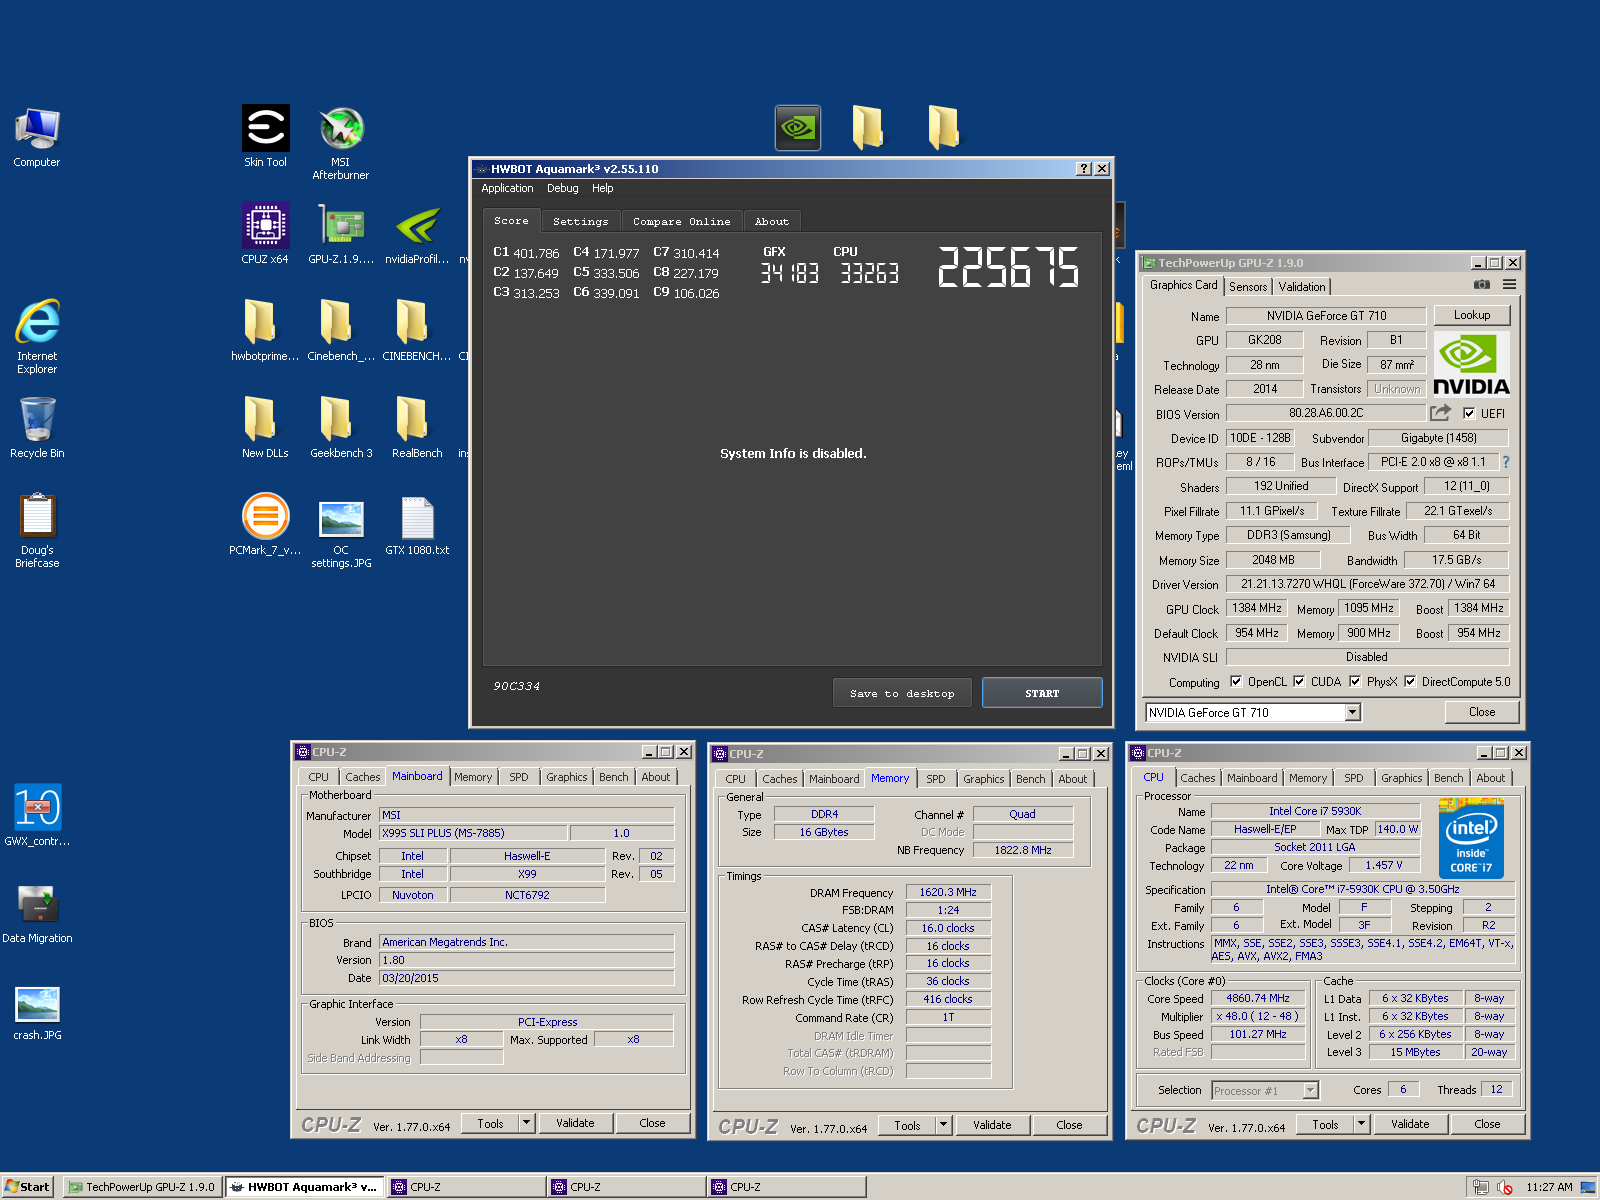Viewport: 1600px width, 1200px height.
Task: Open the GWX_control desktop icon
Action: click(37, 815)
